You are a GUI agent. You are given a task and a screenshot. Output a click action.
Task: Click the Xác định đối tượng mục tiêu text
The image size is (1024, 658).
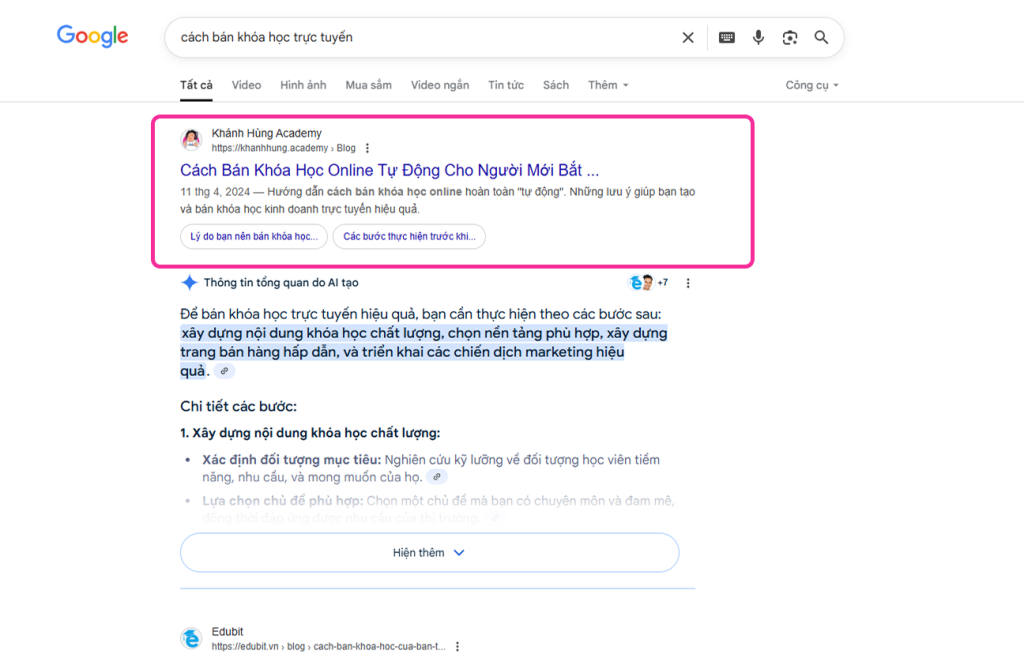tap(291, 460)
